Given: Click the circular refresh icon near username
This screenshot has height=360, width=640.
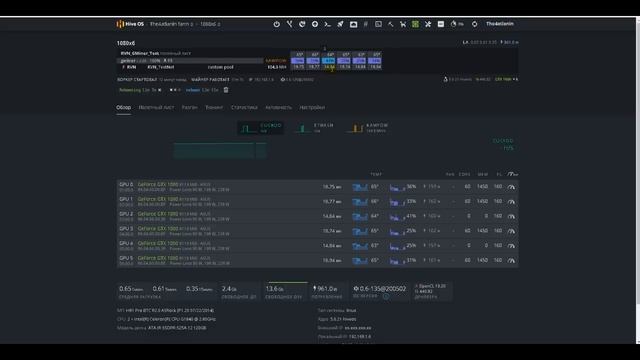Looking at the screenshot, I should click(474, 24).
